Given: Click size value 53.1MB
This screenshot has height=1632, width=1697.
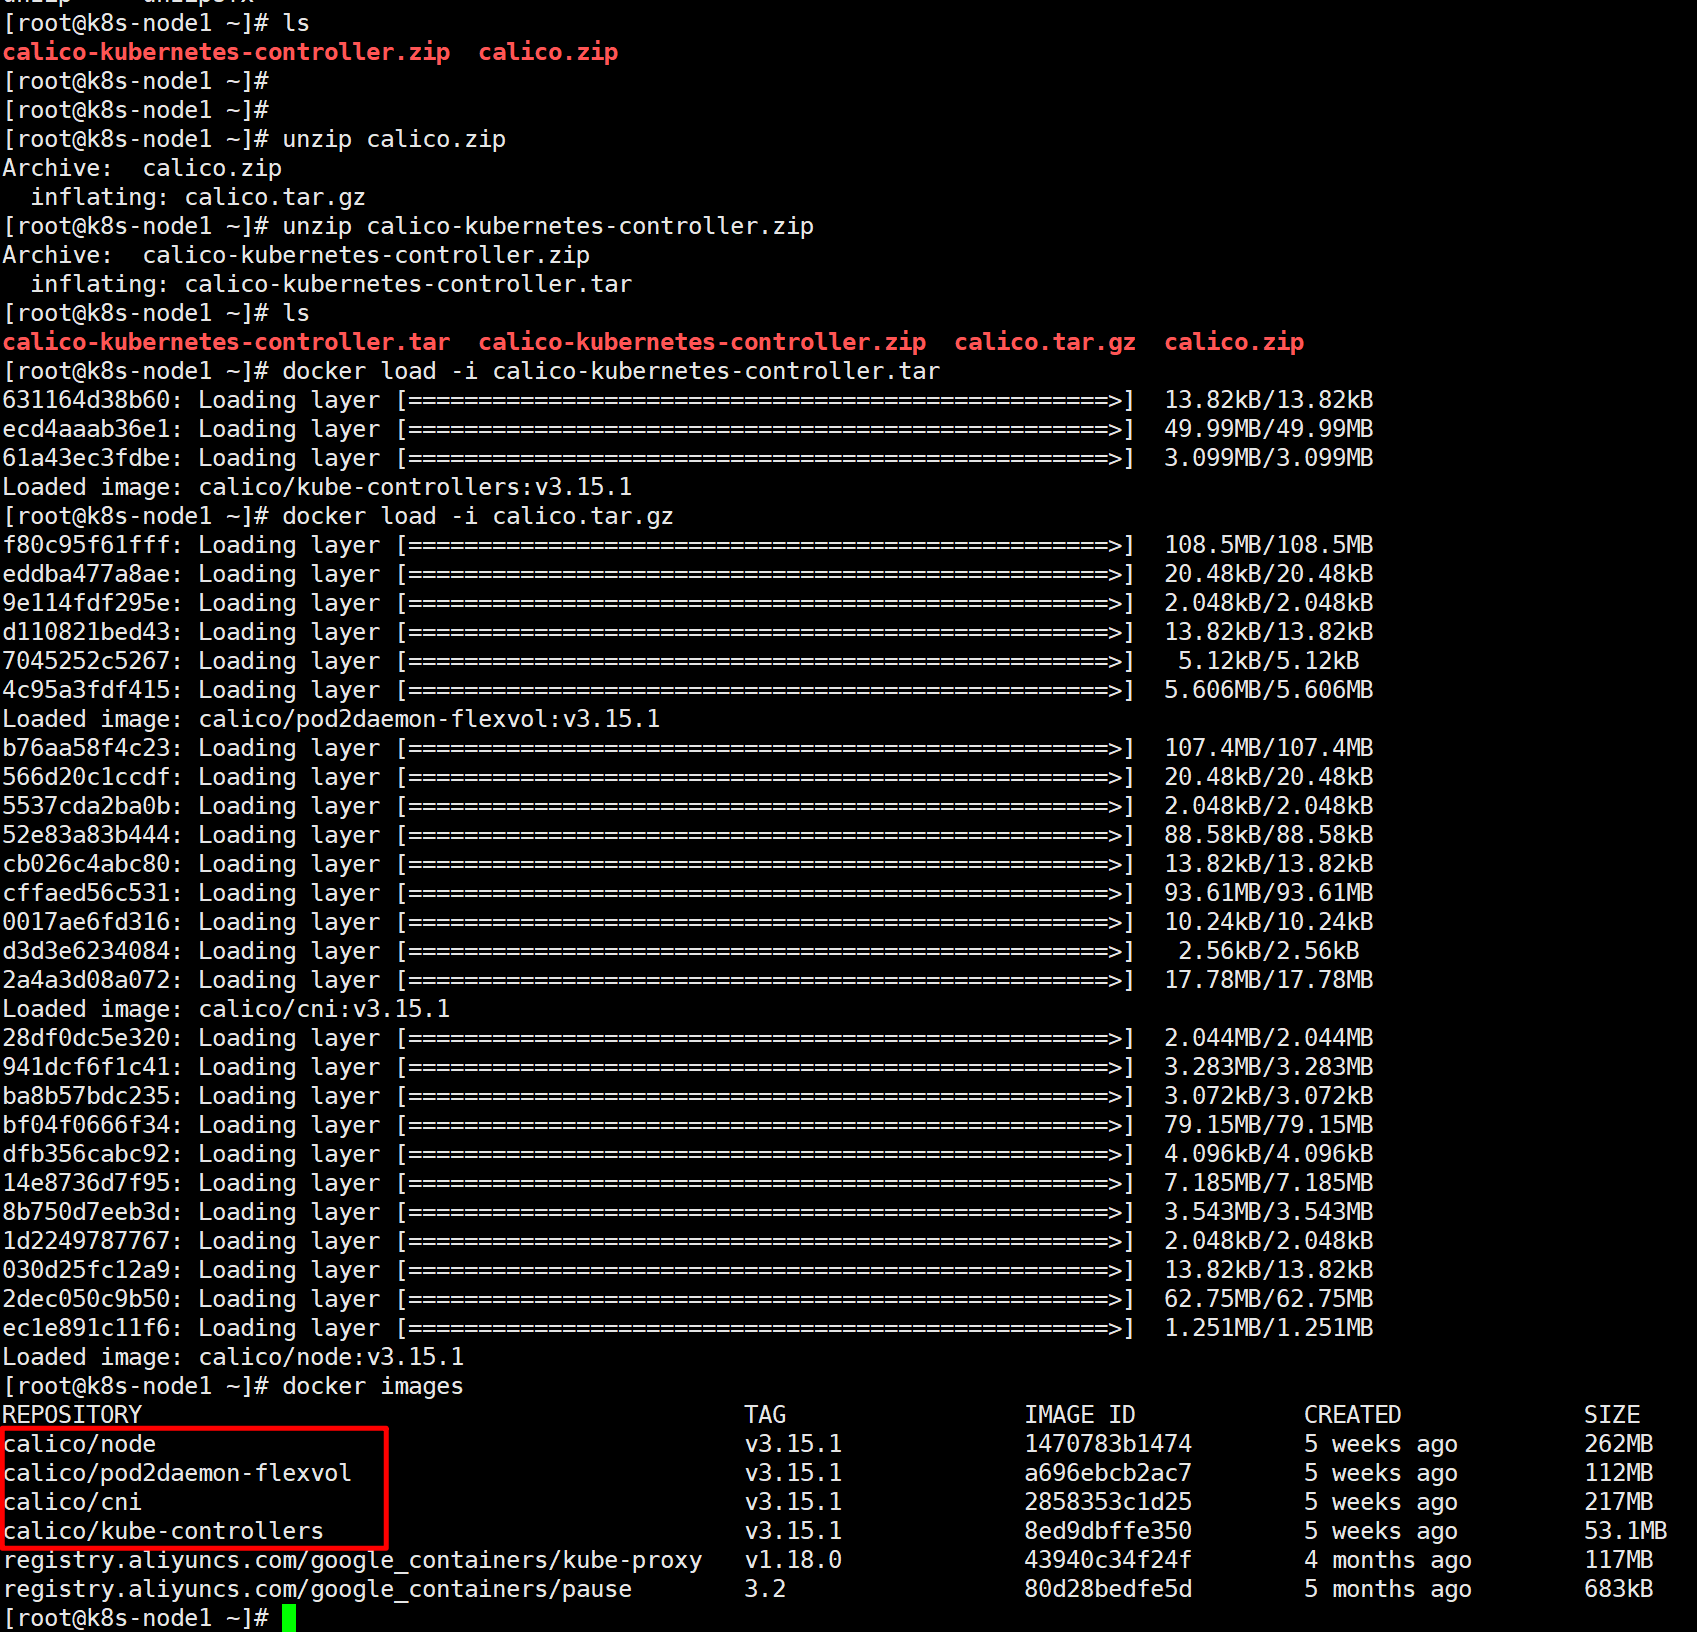Looking at the screenshot, I should [1626, 1531].
